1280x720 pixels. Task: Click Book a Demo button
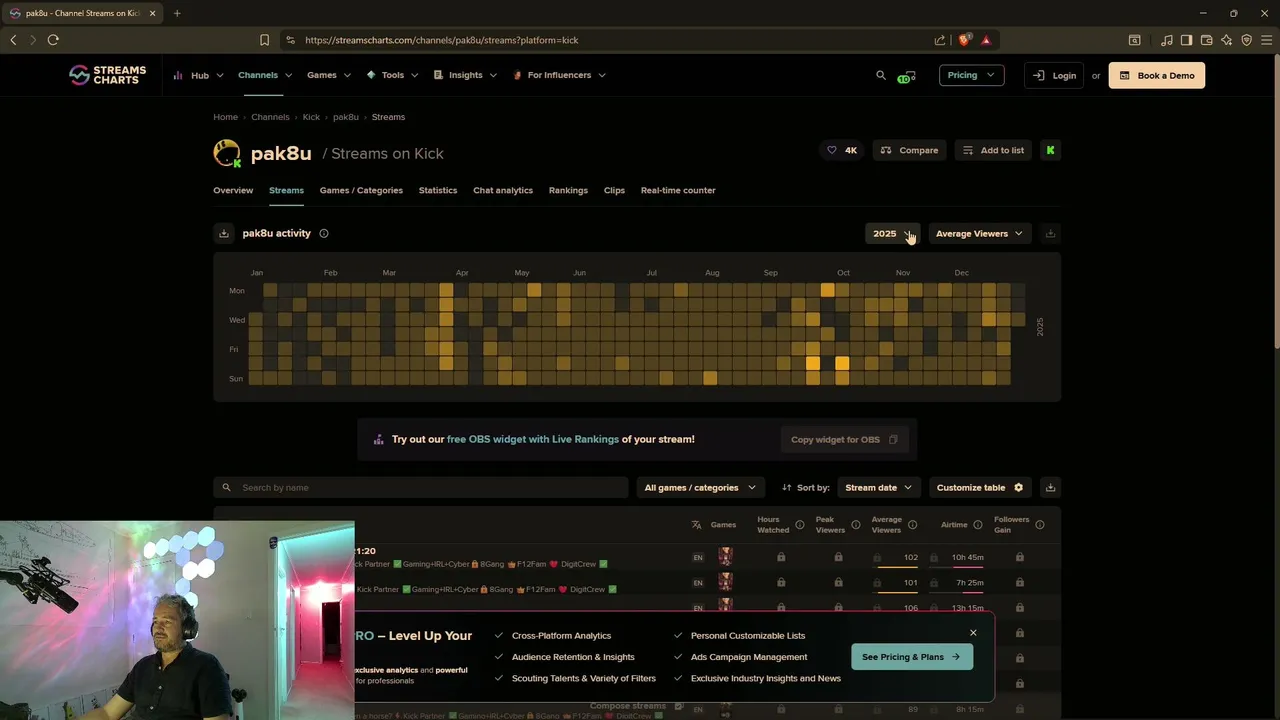point(1157,75)
